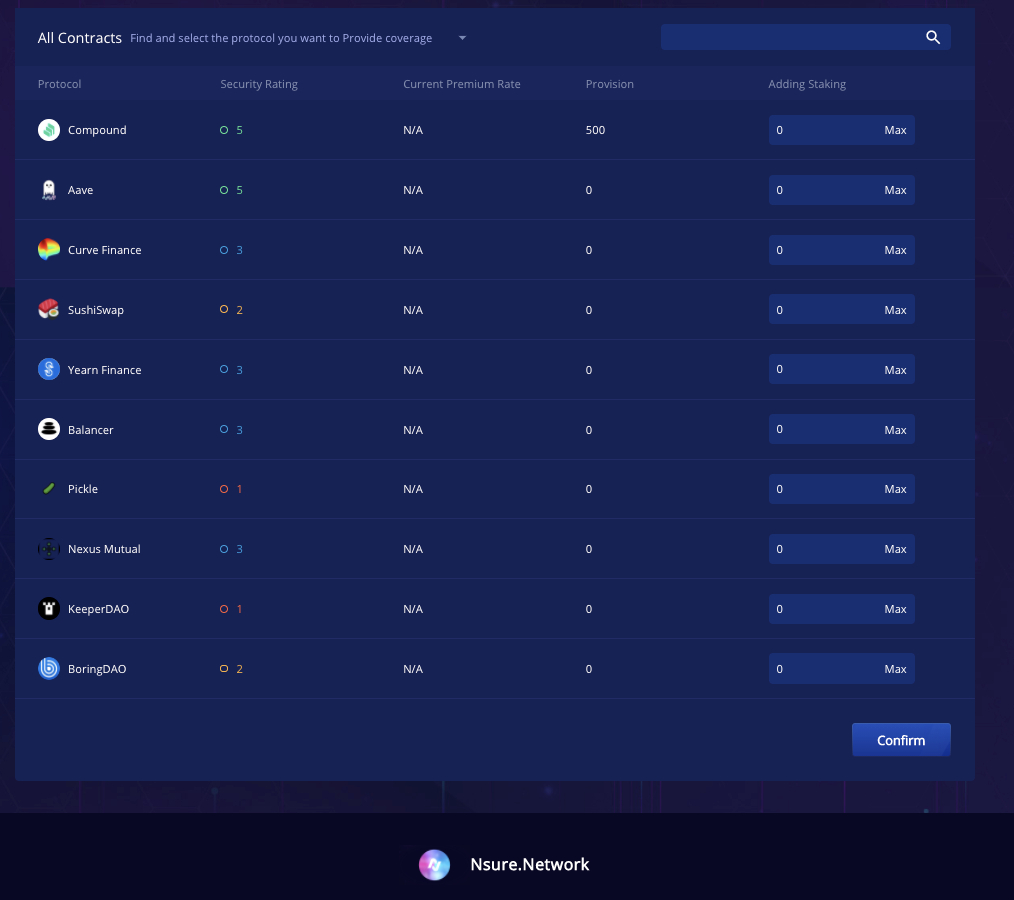This screenshot has height=900, width=1014.
Task: Click Max for Nexus Mutual staking
Action: (895, 549)
